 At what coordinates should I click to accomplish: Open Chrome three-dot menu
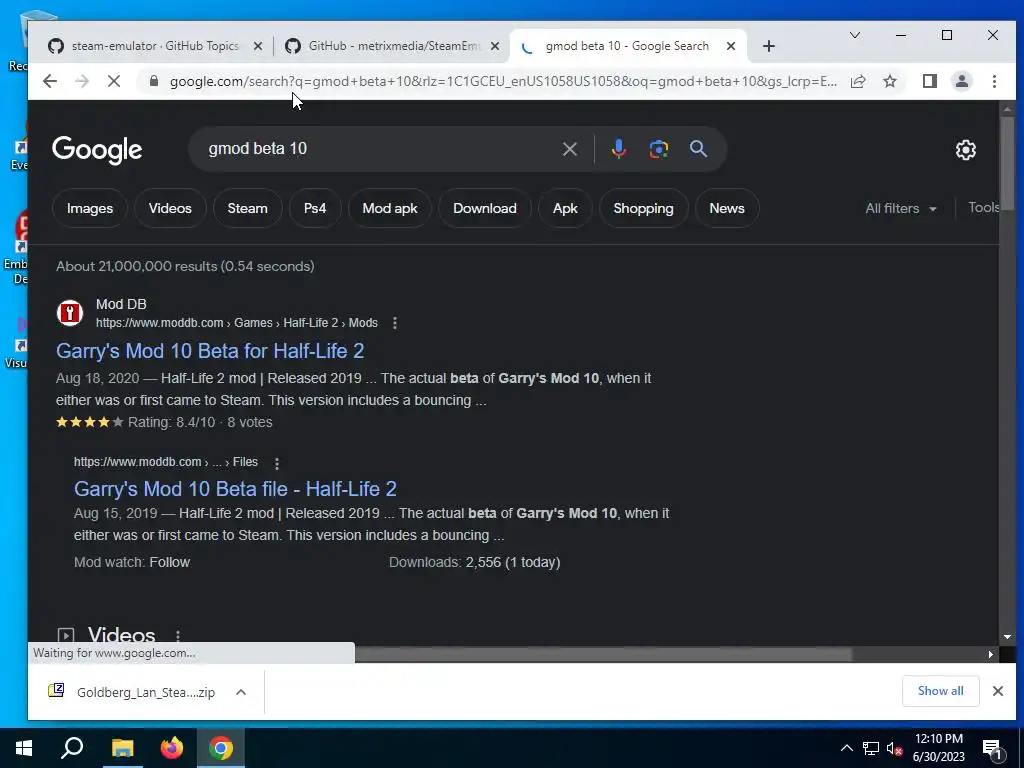coord(994,81)
